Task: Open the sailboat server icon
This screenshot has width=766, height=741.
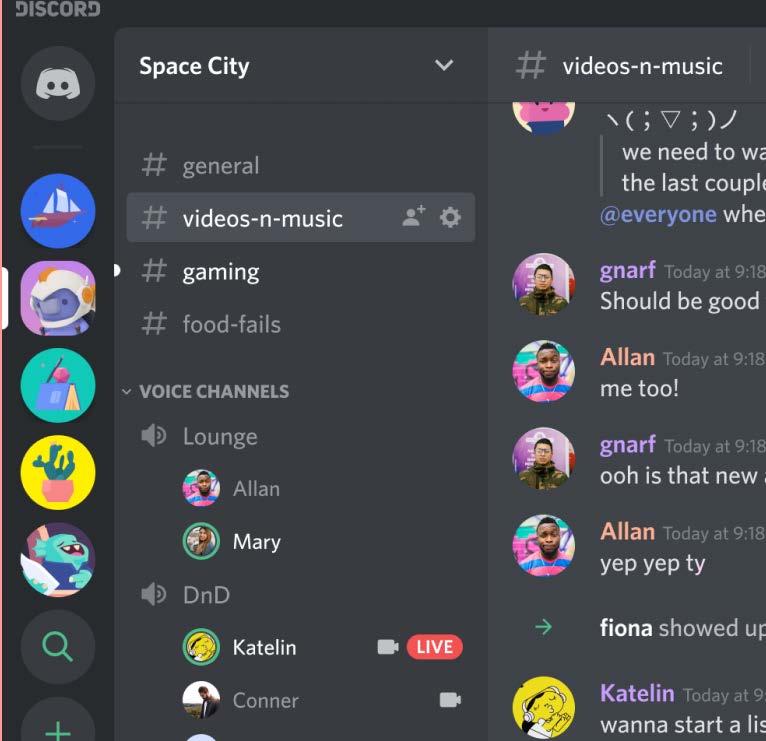Action: (x=58, y=211)
